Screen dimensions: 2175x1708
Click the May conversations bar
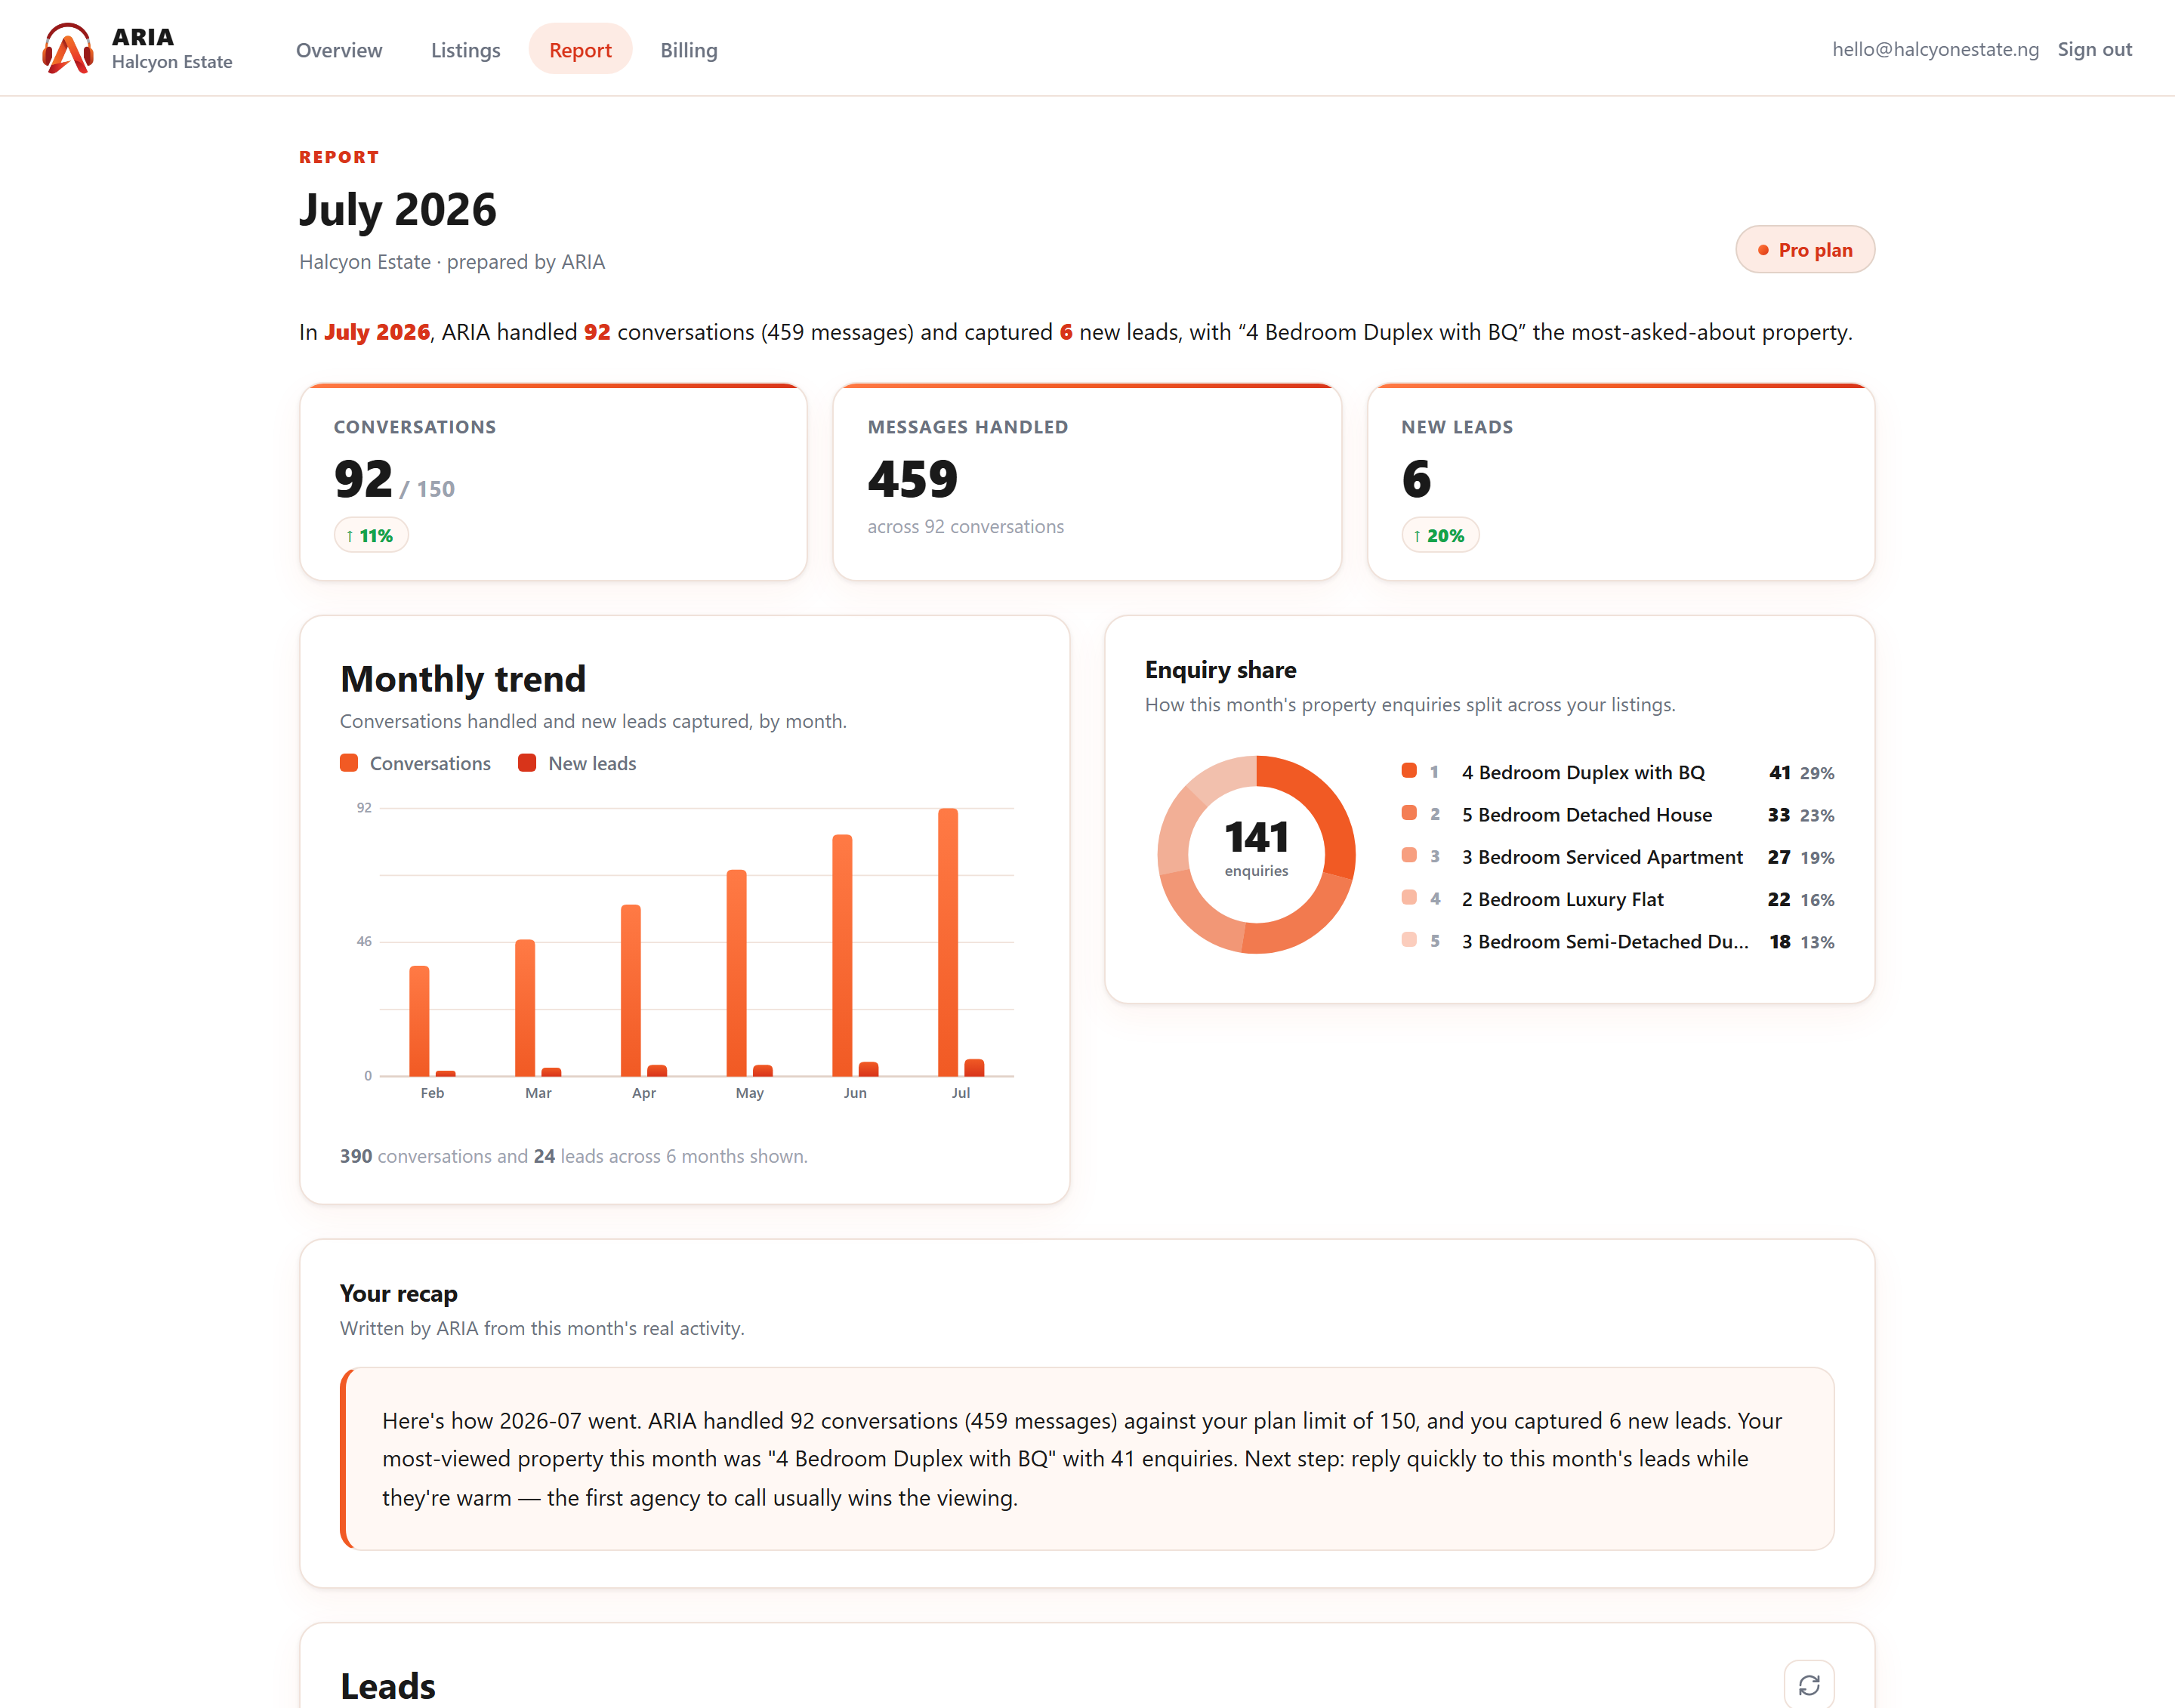click(736, 973)
